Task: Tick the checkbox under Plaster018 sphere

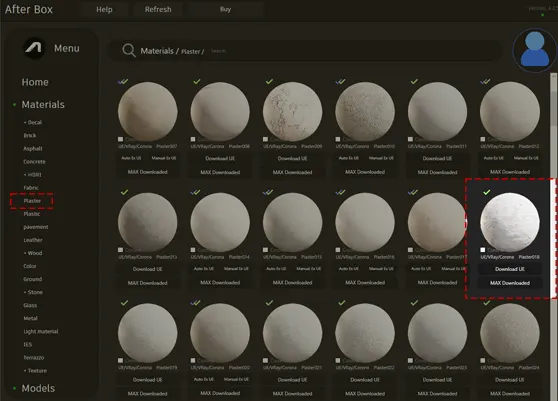Action: point(483,250)
